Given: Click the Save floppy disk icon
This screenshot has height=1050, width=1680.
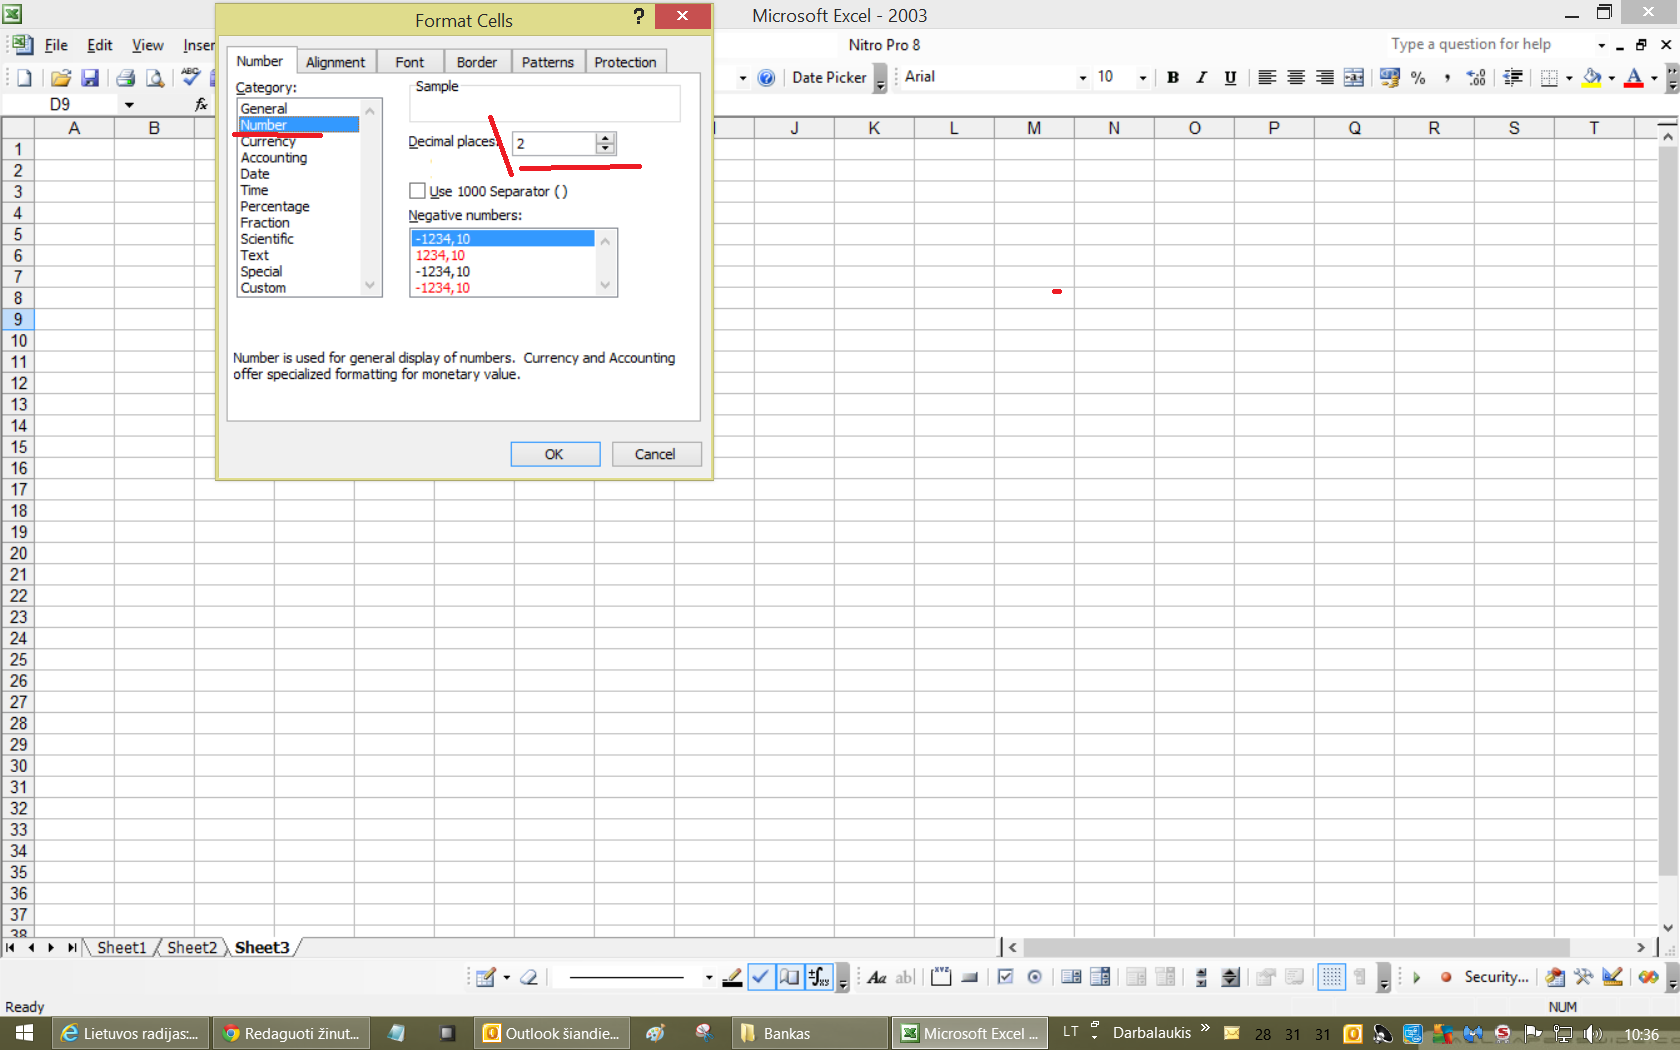Looking at the screenshot, I should coord(90,78).
